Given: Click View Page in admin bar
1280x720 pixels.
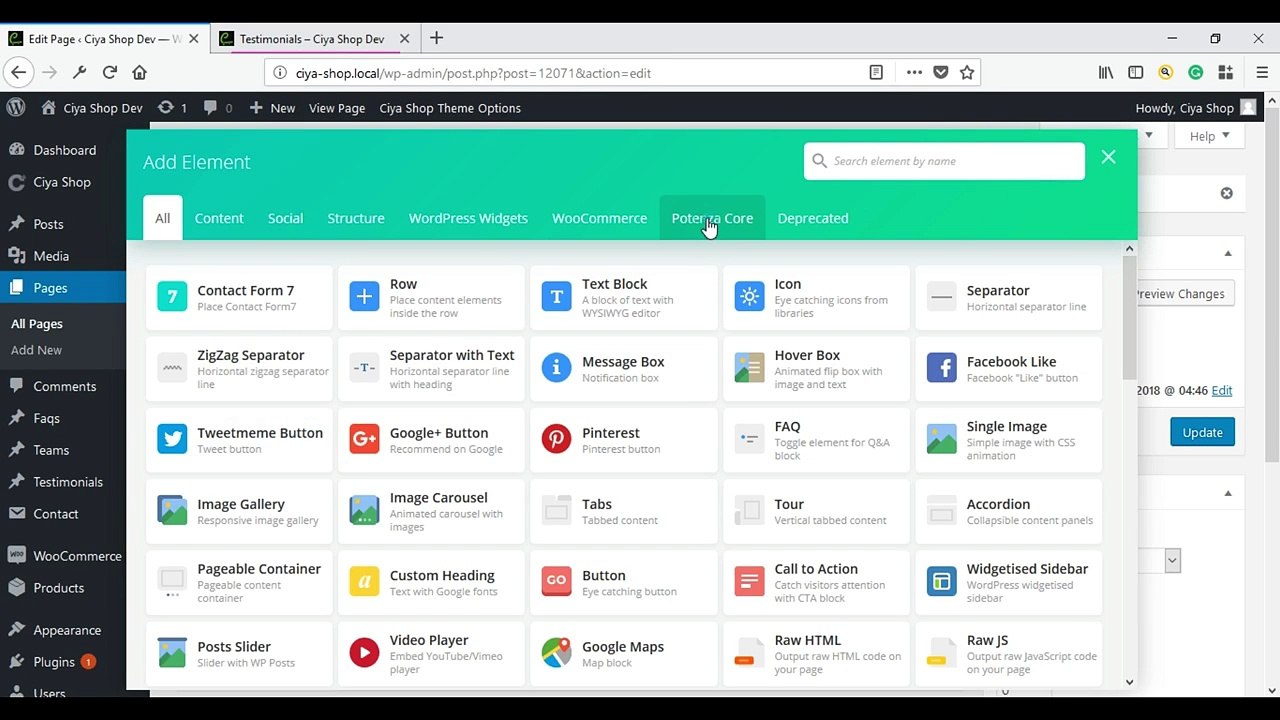Looking at the screenshot, I should [x=337, y=108].
